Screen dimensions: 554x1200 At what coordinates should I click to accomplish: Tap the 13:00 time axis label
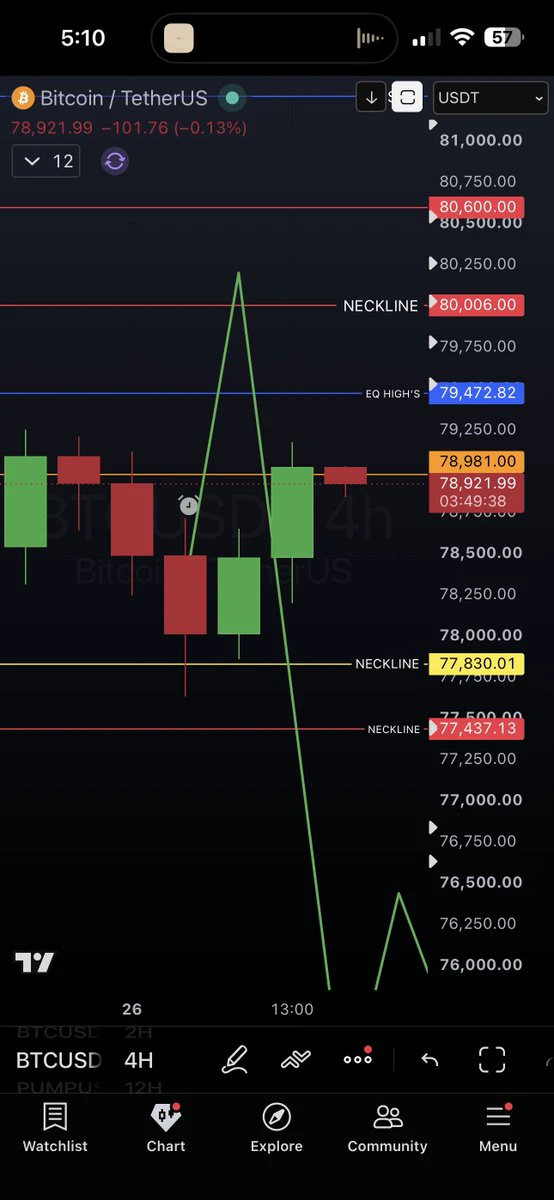click(x=292, y=1009)
